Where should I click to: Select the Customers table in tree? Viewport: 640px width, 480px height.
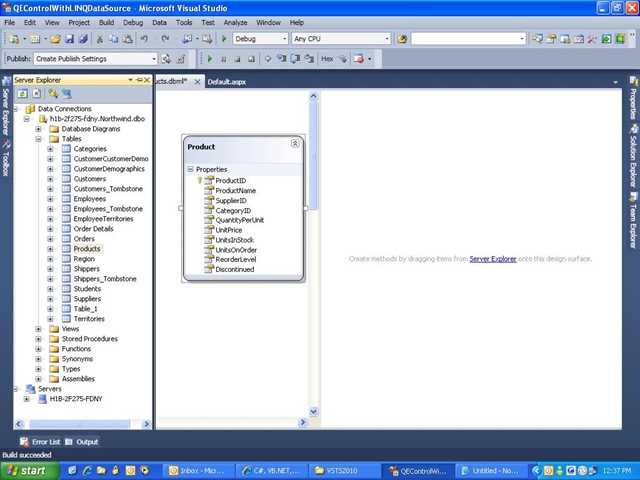click(90, 179)
